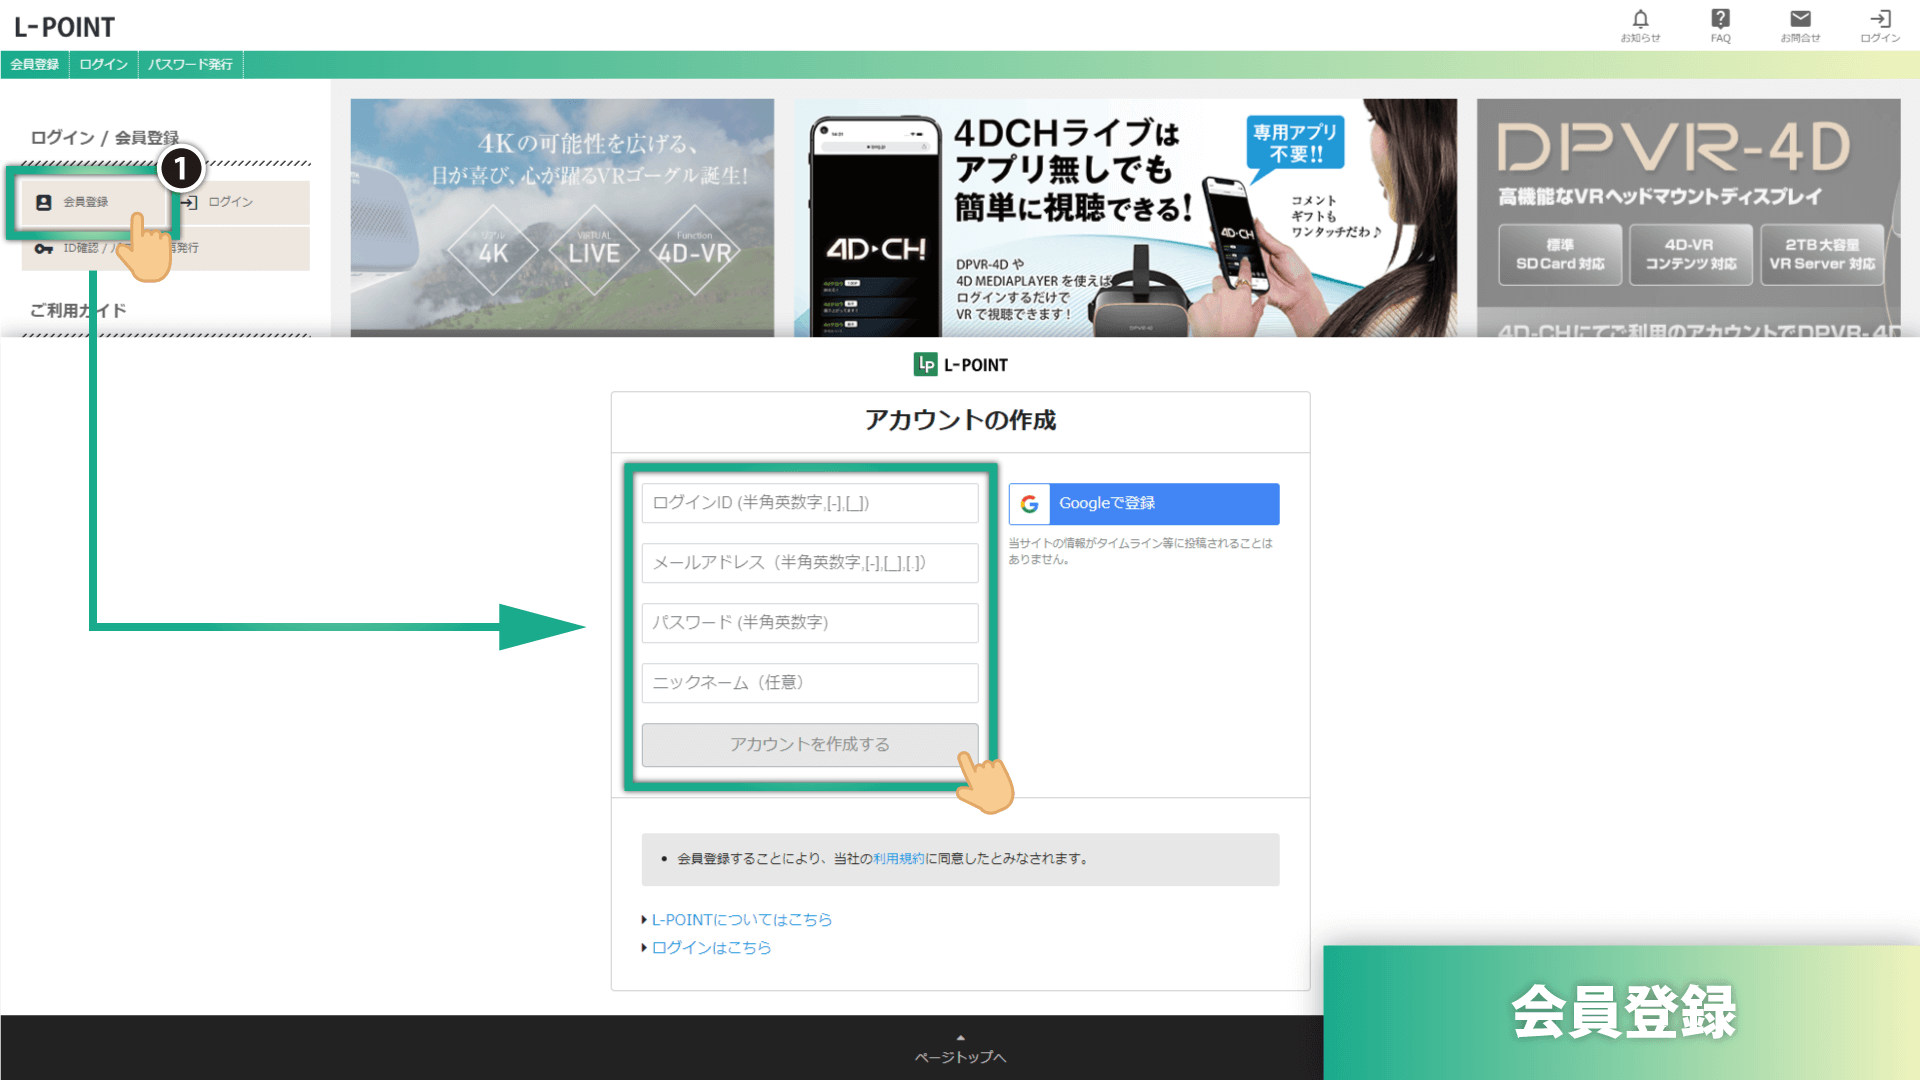
Task: Select the ログイン tab in green bar
Action: [x=104, y=64]
